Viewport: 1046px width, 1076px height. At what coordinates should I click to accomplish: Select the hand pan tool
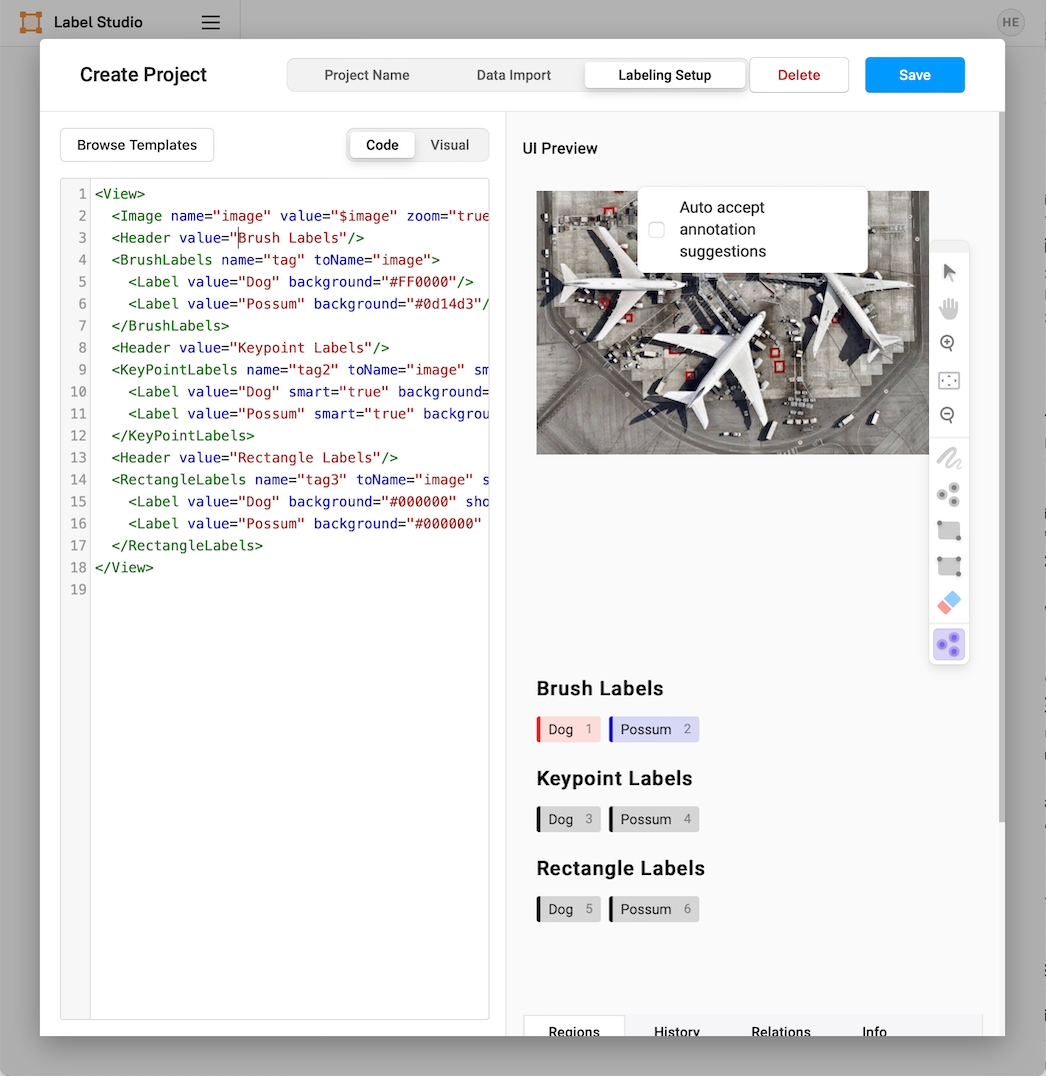949,309
